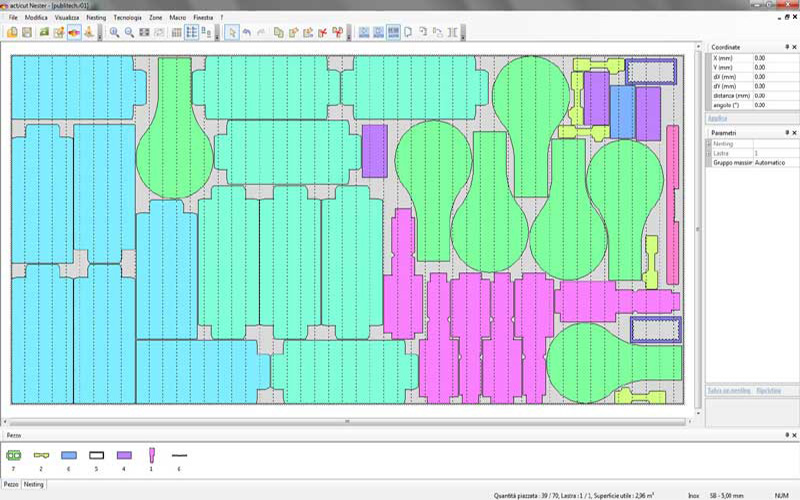Select the arrow pointer tool

(x=232, y=33)
